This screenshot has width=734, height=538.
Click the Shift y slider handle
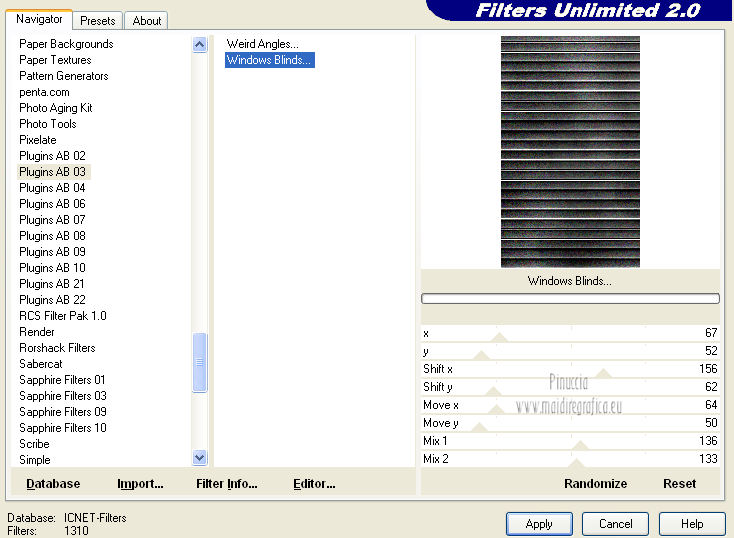pyautogui.click(x=492, y=391)
